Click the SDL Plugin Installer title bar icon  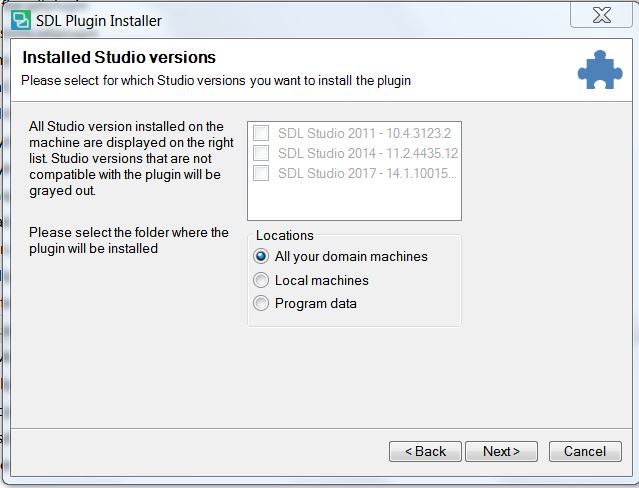(21, 20)
